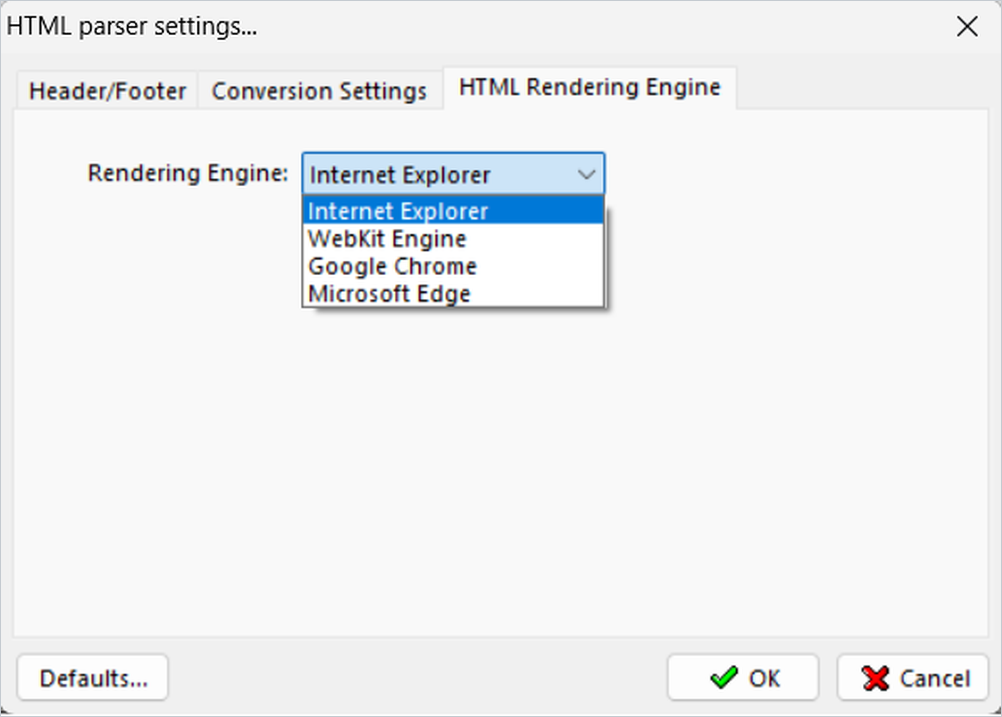The width and height of the screenshot is (1002, 717).
Task: Select Internet Explorer from the dropdown list
Action: pyautogui.click(x=453, y=210)
